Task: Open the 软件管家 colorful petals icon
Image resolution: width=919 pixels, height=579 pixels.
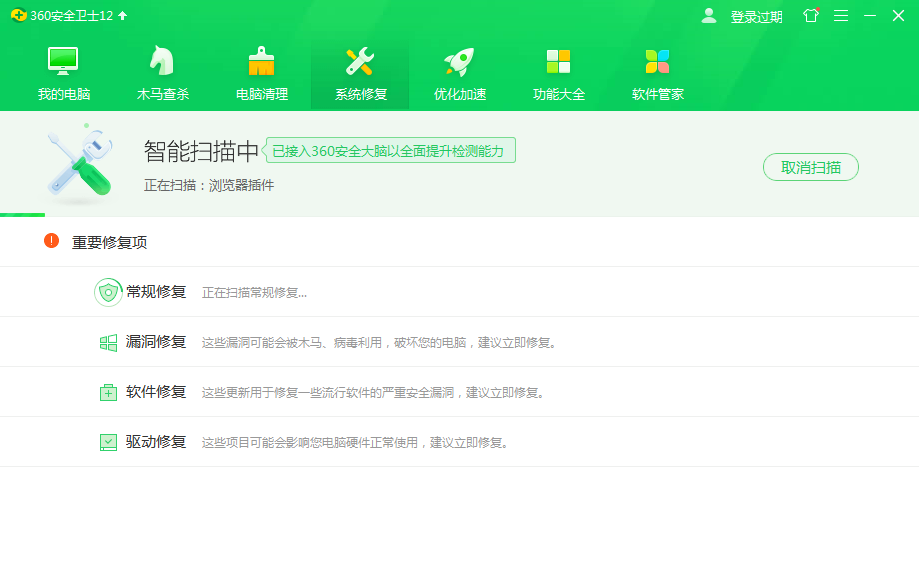Action: 657,62
